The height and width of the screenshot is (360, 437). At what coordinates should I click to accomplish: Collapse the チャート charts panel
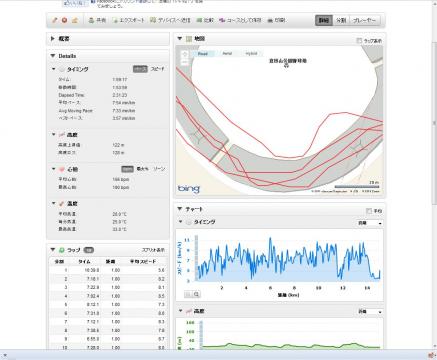180,209
